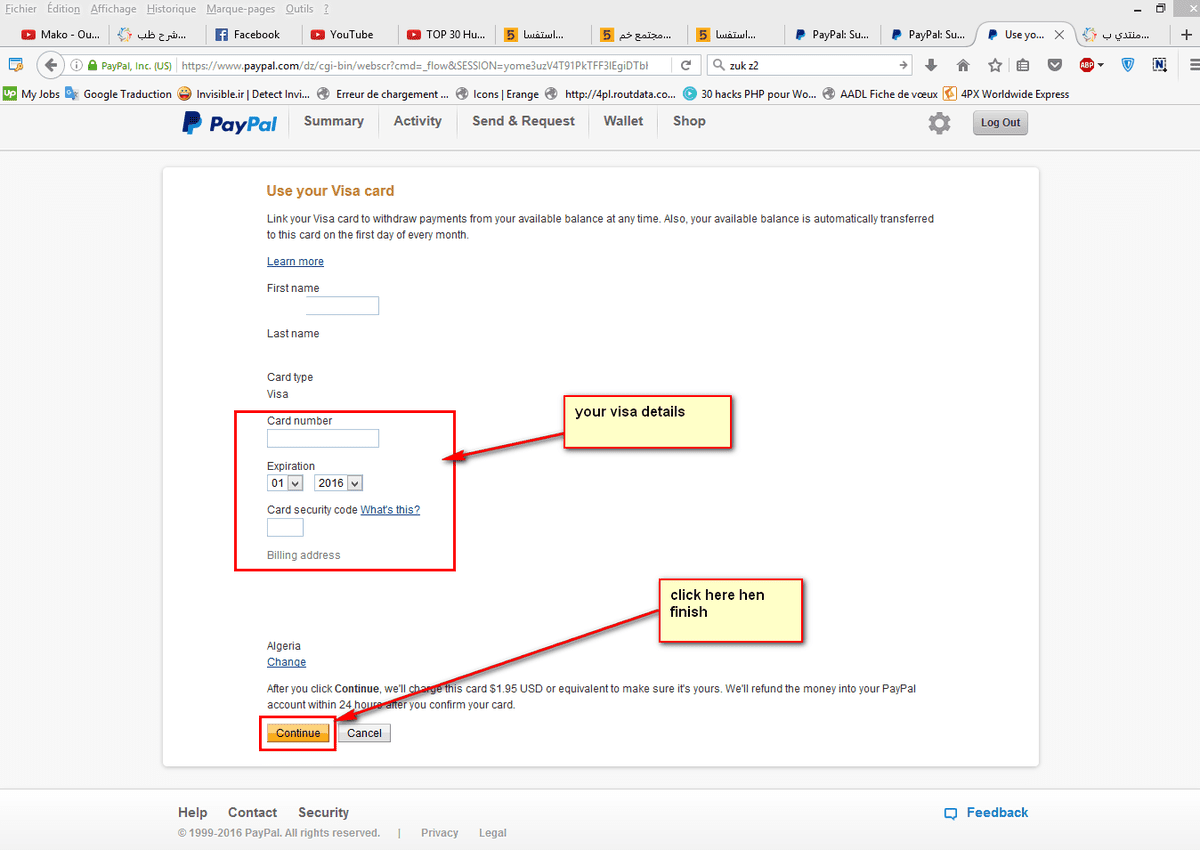The image size is (1200, 850).
Task: Click the Learn more link
Action: (x=295, y=262)
